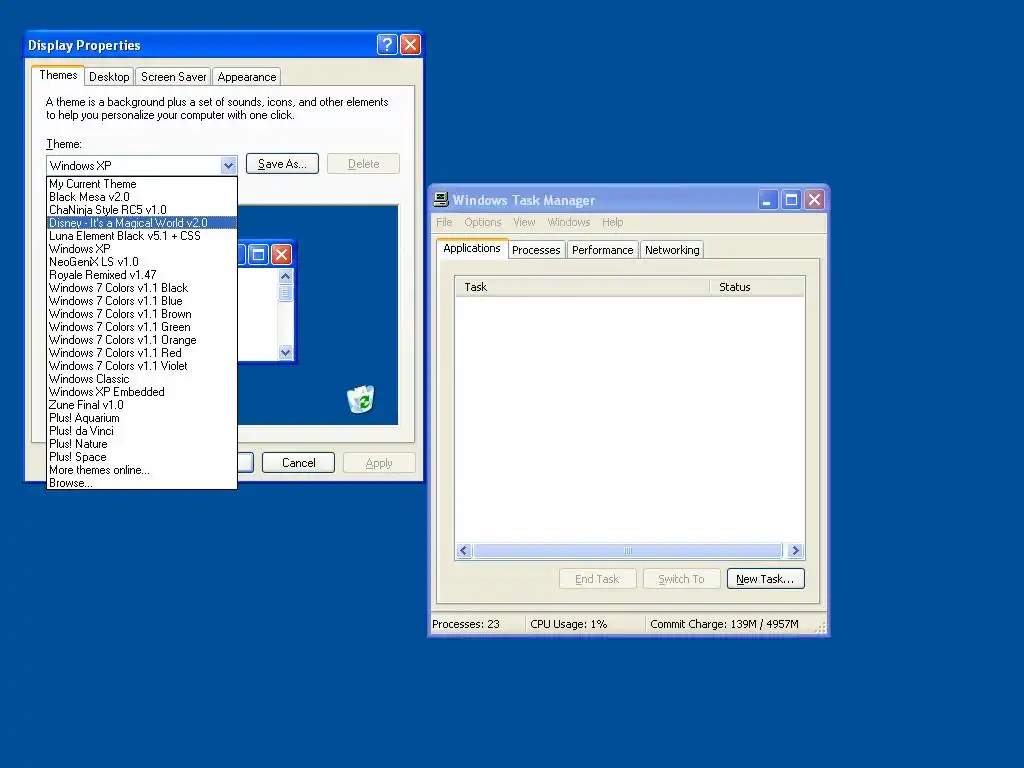Open the Help menu in Task Manager
Viewport: 1024px width, 768px height.
(x=613, y=222)
